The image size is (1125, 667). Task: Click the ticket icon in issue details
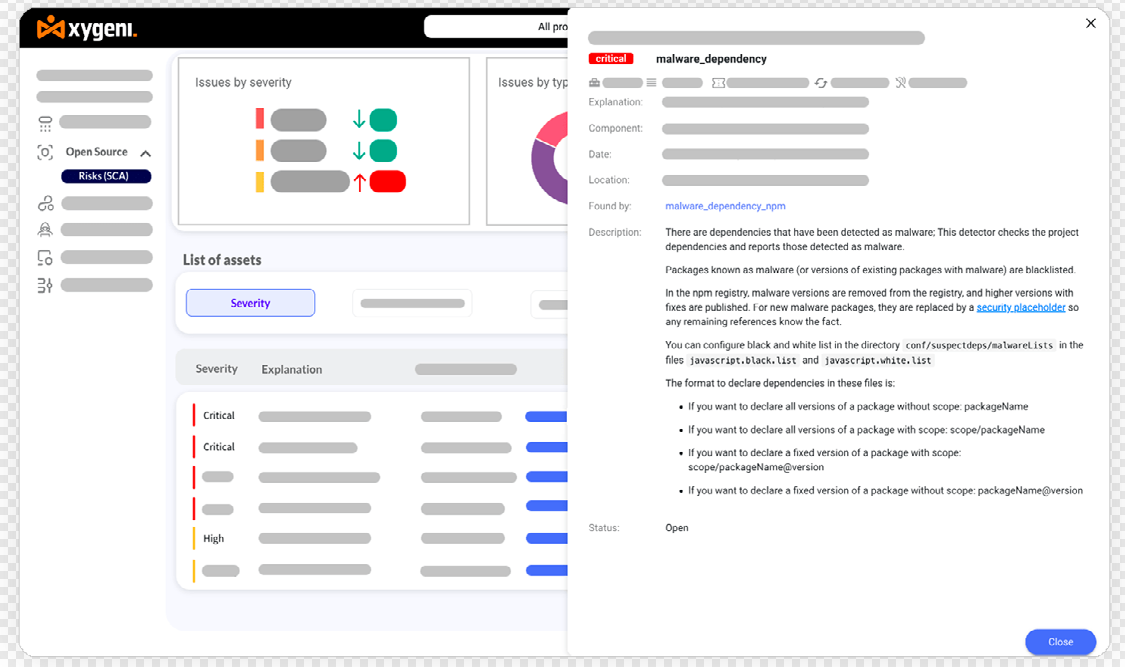tap(718, 83)
